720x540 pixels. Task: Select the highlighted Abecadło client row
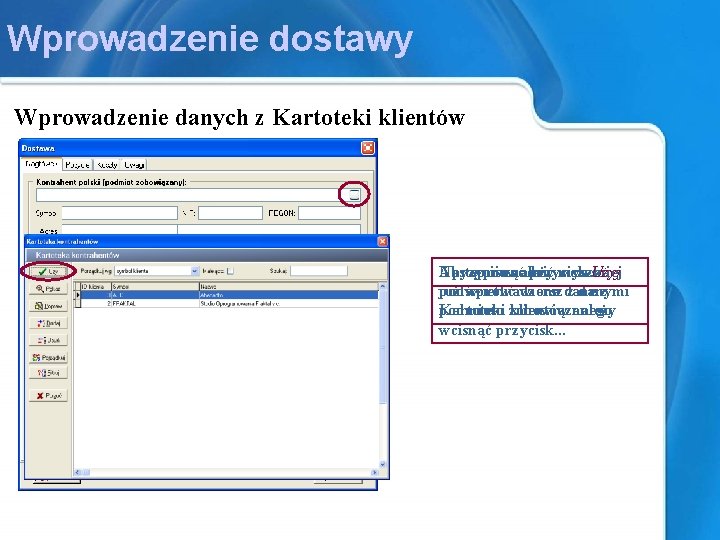point(229,295)
